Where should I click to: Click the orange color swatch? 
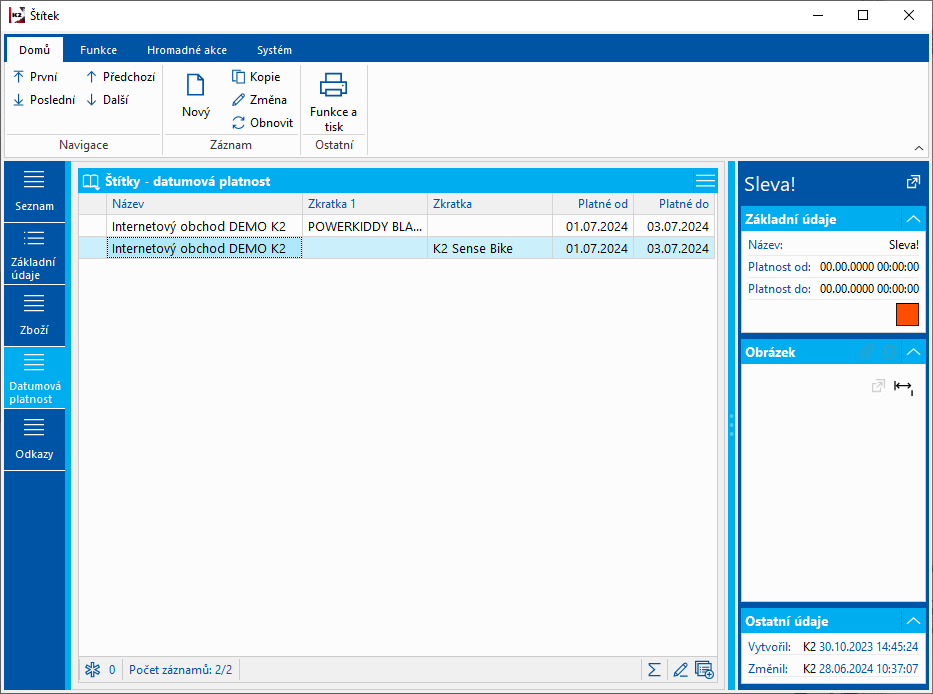coord(906,314)
